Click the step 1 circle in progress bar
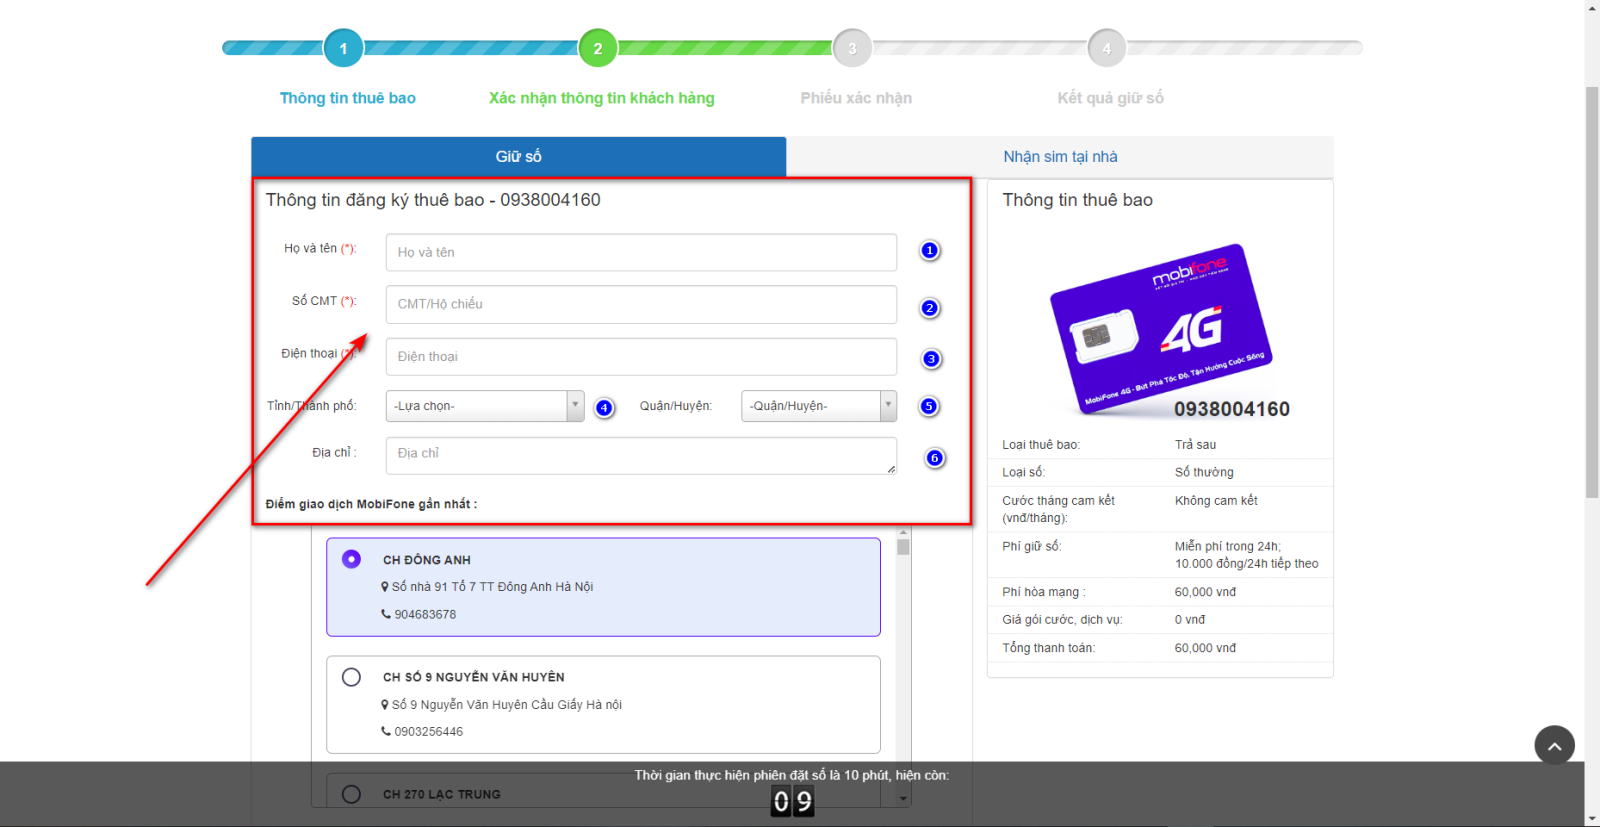 pos(343,48)
